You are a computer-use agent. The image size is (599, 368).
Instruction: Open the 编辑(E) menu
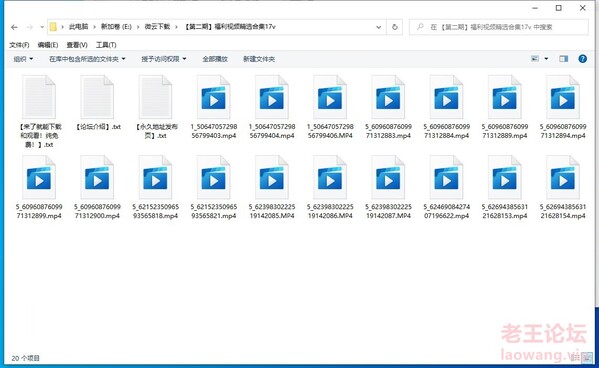point(48,45)
